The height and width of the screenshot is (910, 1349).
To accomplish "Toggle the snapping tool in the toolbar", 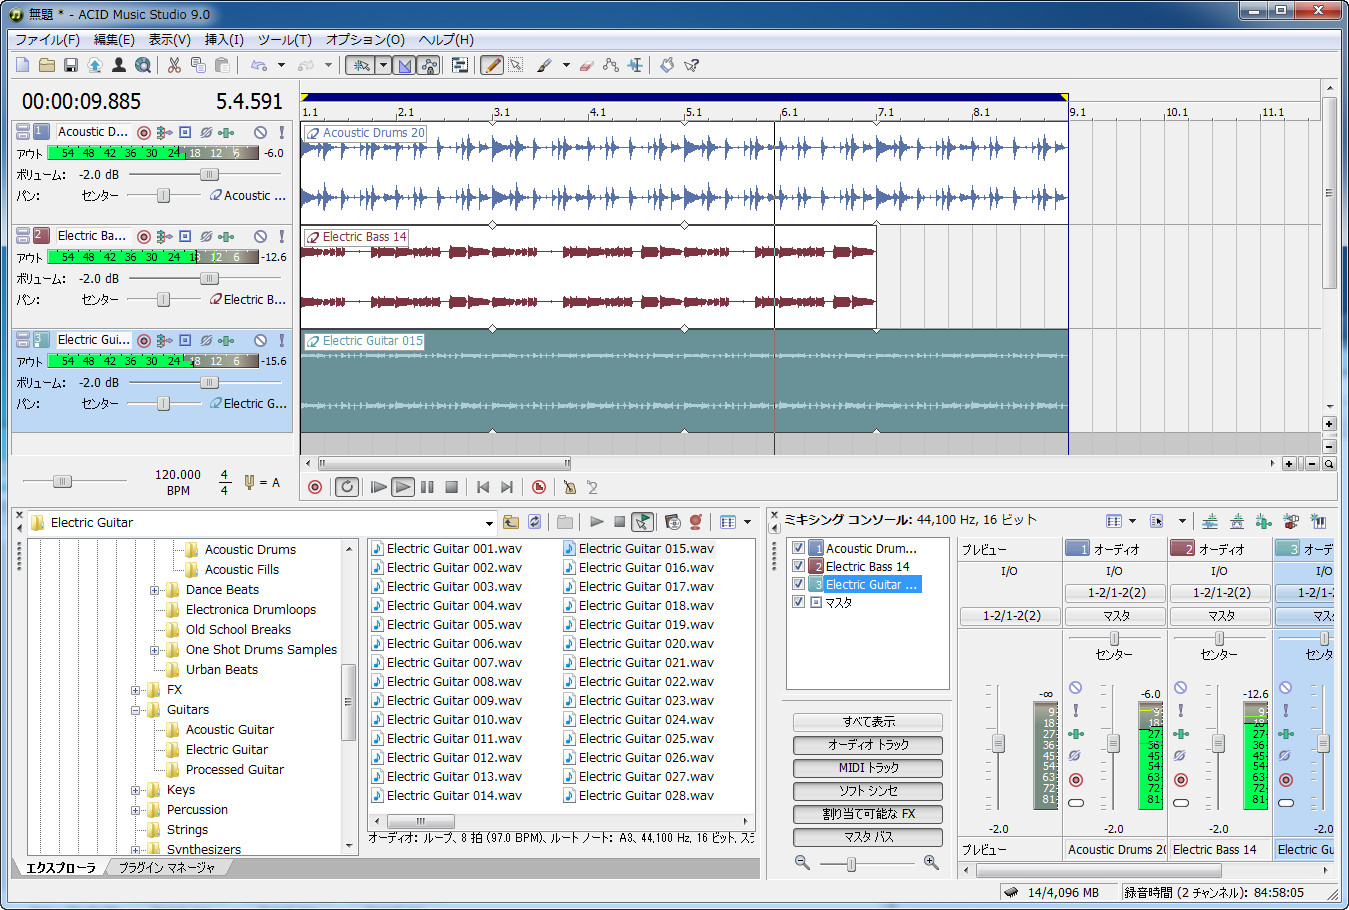I will coord(361,65).
